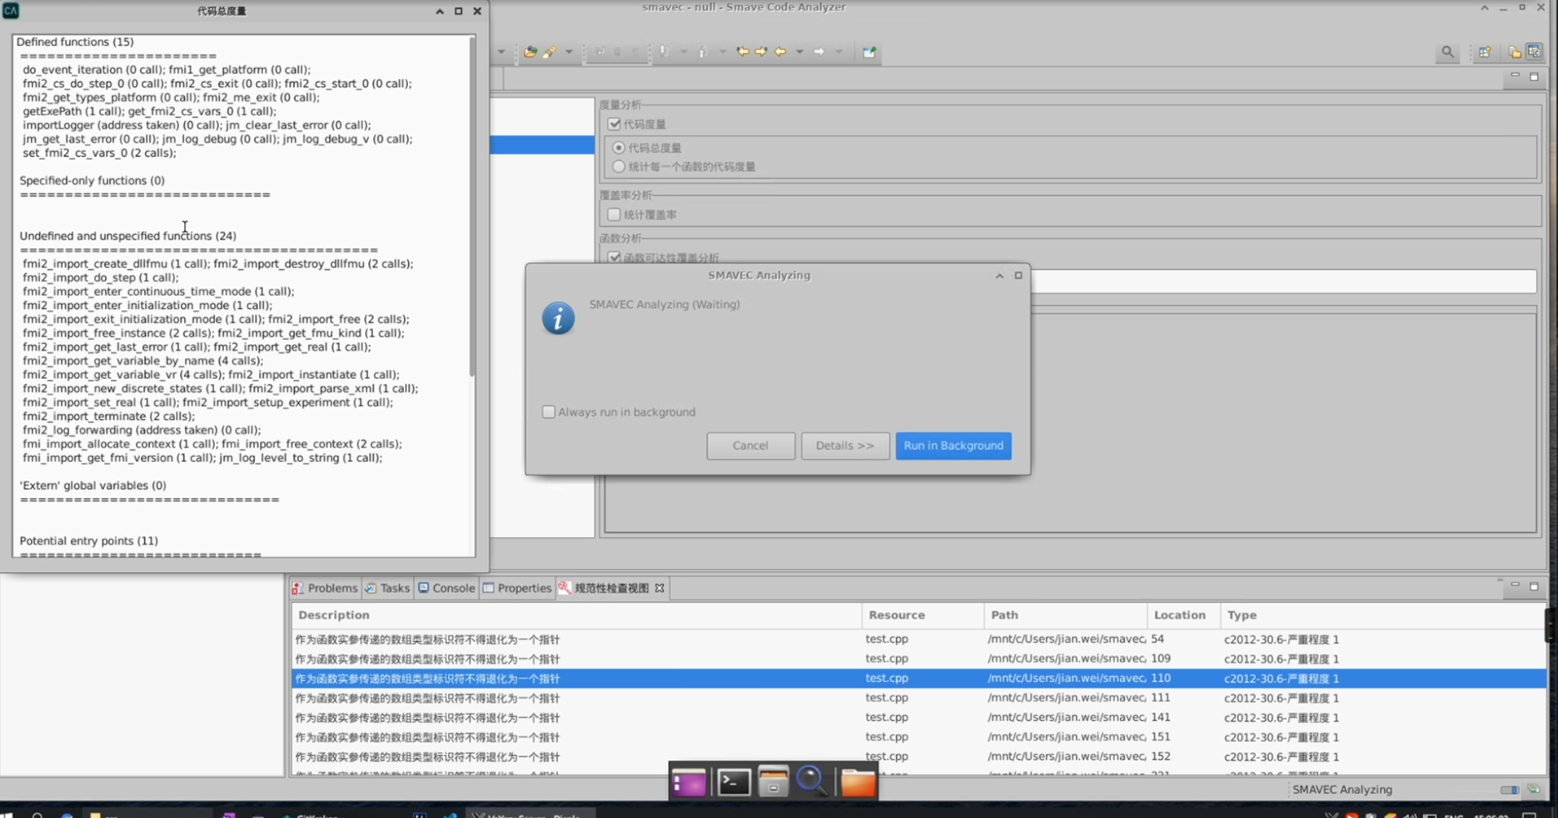Image resolution: width=1558 pixels, height=818 pixels.
Task: Switch to the folder perspective icon
Action: (x=1515, y=52)
